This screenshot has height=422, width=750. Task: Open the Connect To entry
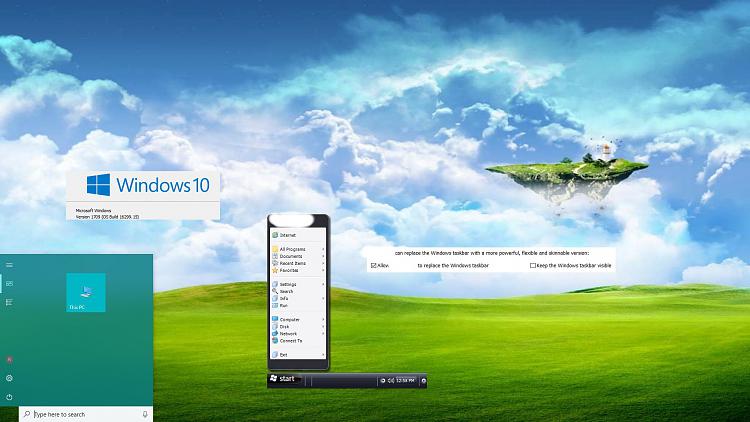[x=298, y=341]
